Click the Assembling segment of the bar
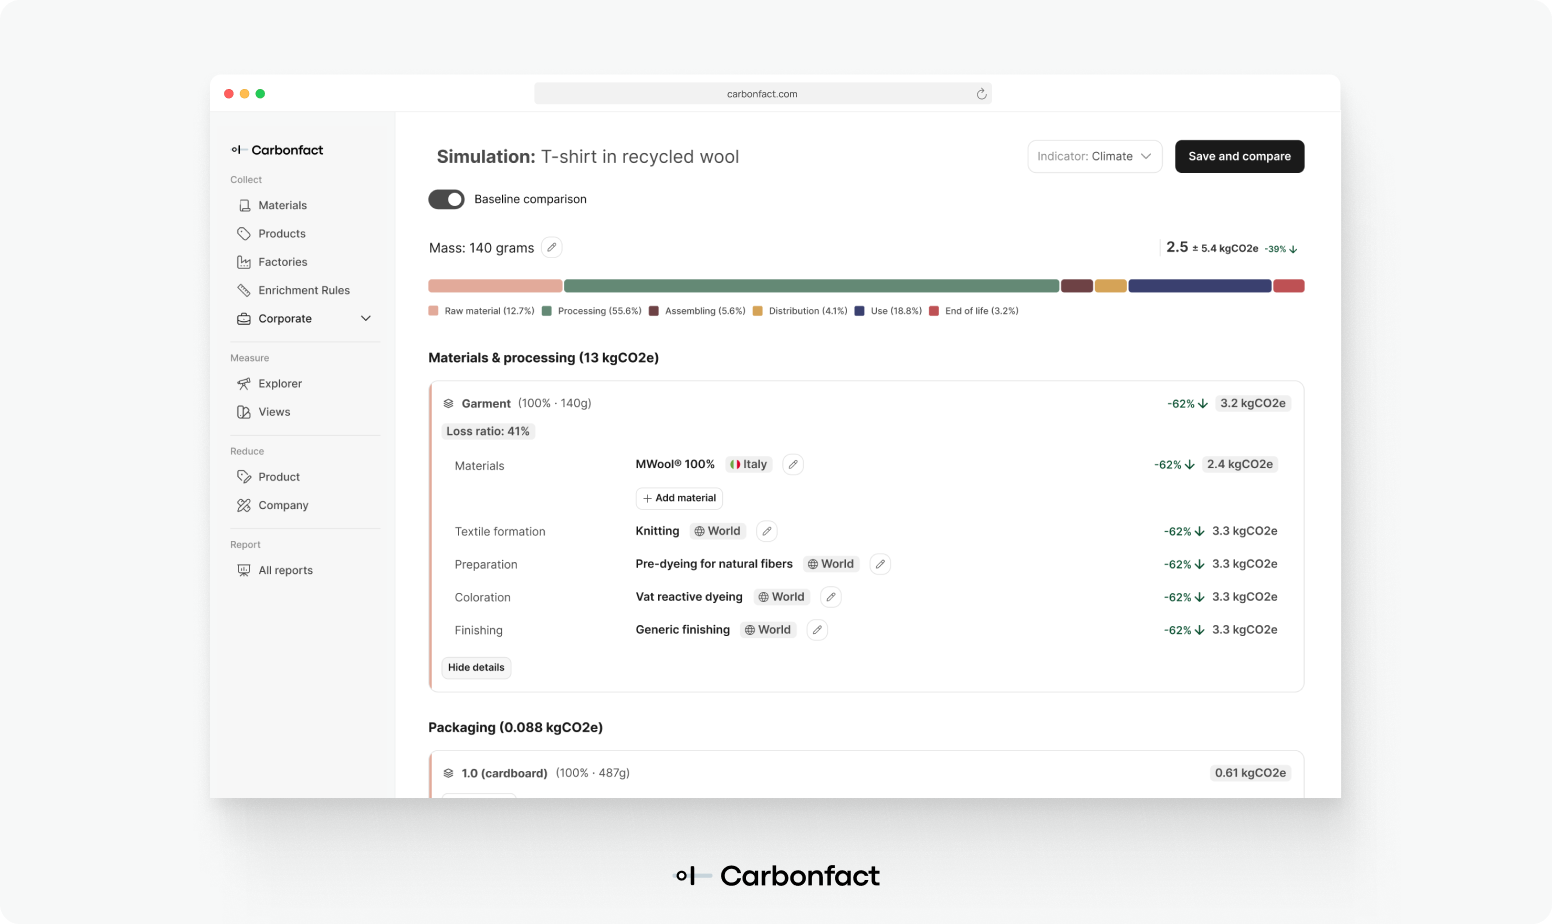Image resolution: width=1552 pixels, height=924 pixels. pyautogui.click(x=1077, y=286)
